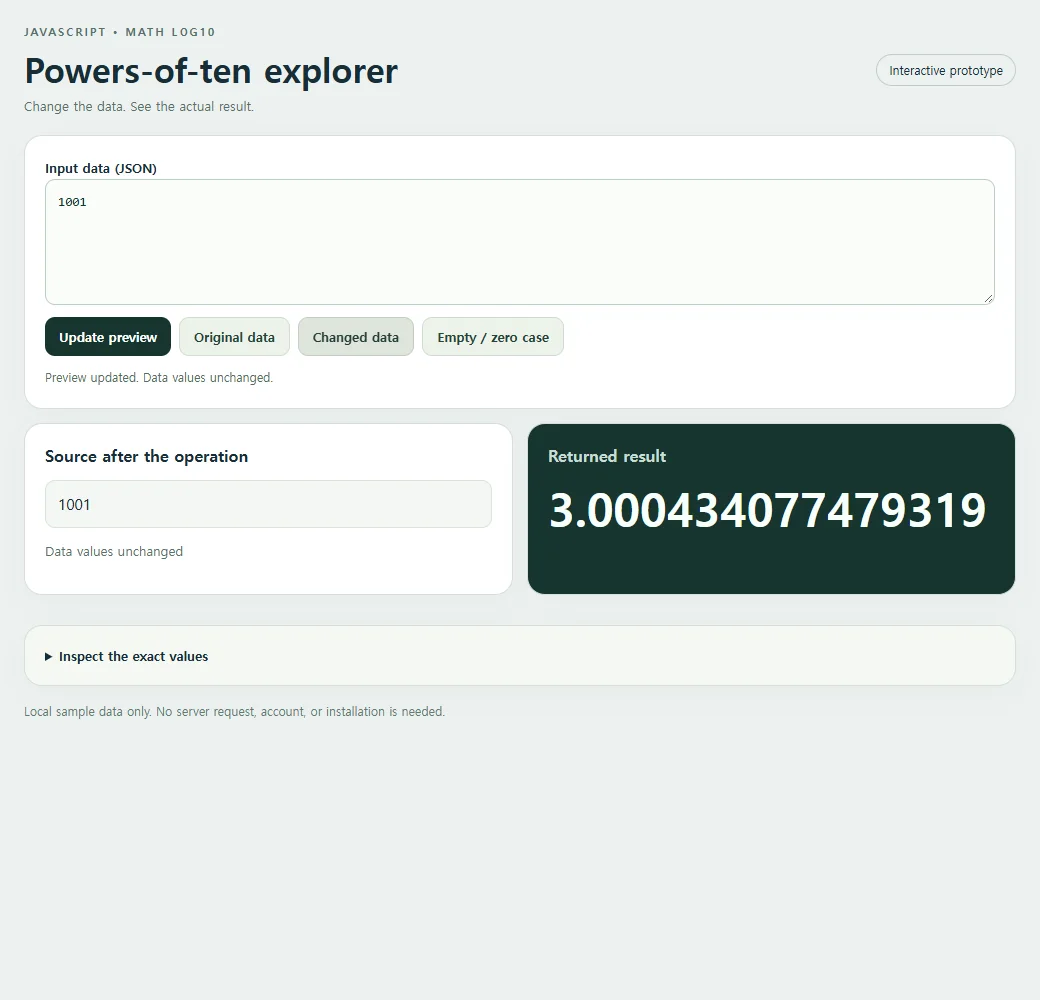Click the Data values unchanged note under source
The image size is (1040, 1000).
114,551
